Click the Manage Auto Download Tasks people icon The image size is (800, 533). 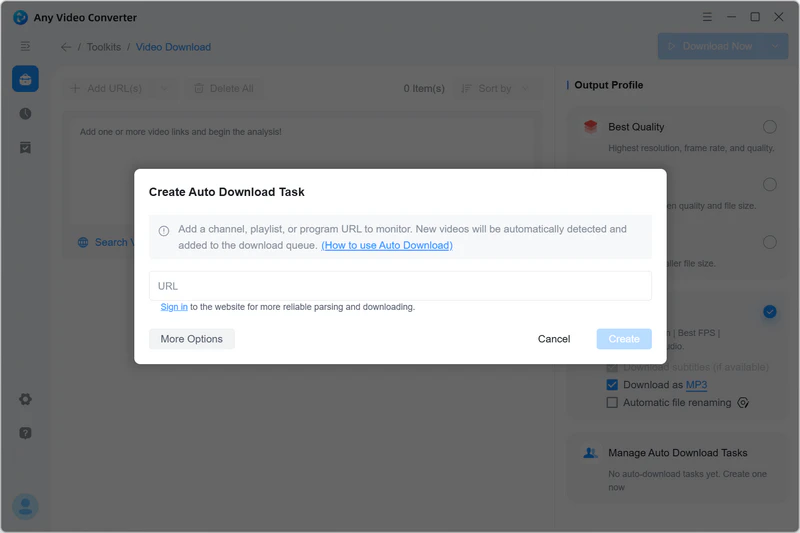tap(590, 452)
